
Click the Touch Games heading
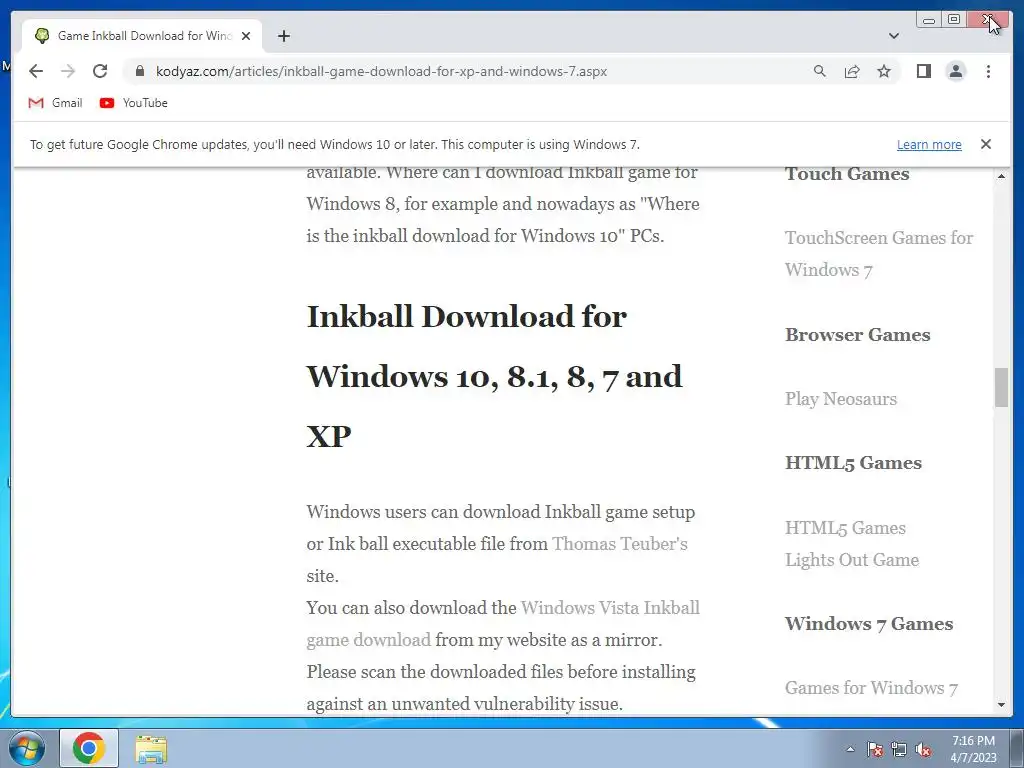pos(847,174)
